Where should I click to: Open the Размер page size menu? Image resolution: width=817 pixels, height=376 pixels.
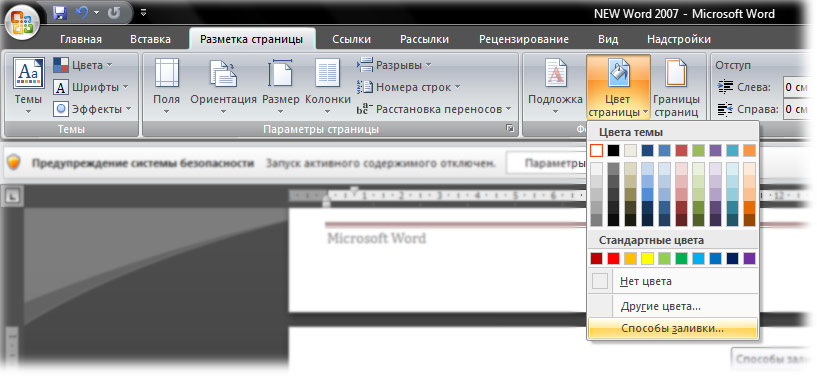280,86
